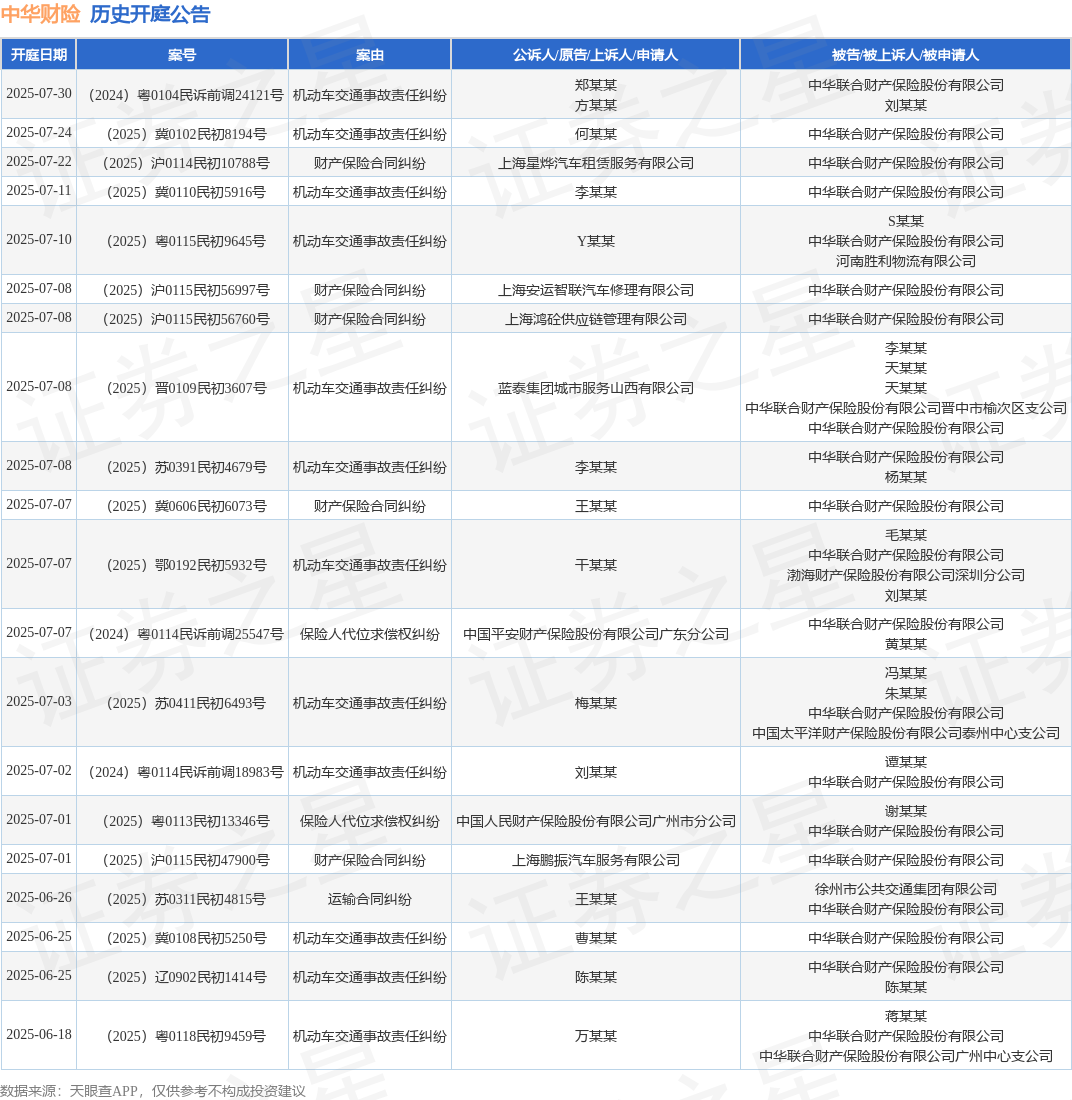Select case number 冀0108民初5250号
This screenshot has height=1100, width=1072.
coord(186,938)
